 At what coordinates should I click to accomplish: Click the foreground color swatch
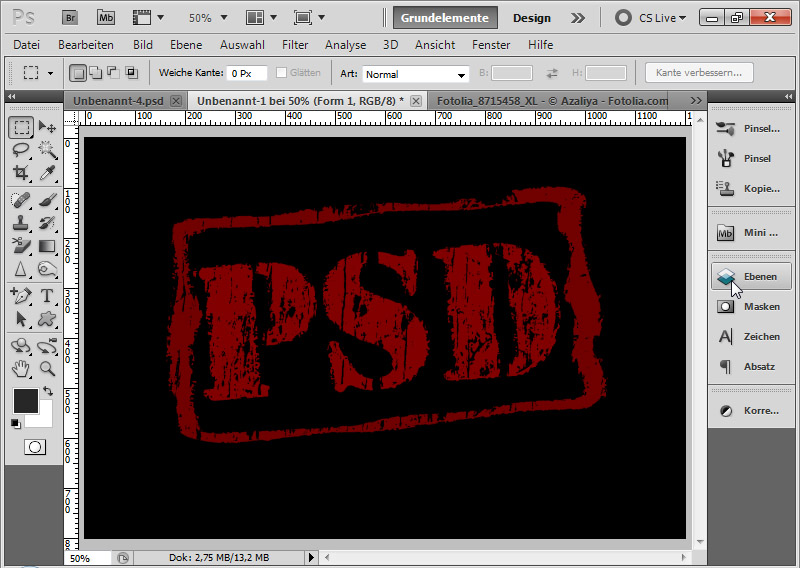(x=25, y=401)
